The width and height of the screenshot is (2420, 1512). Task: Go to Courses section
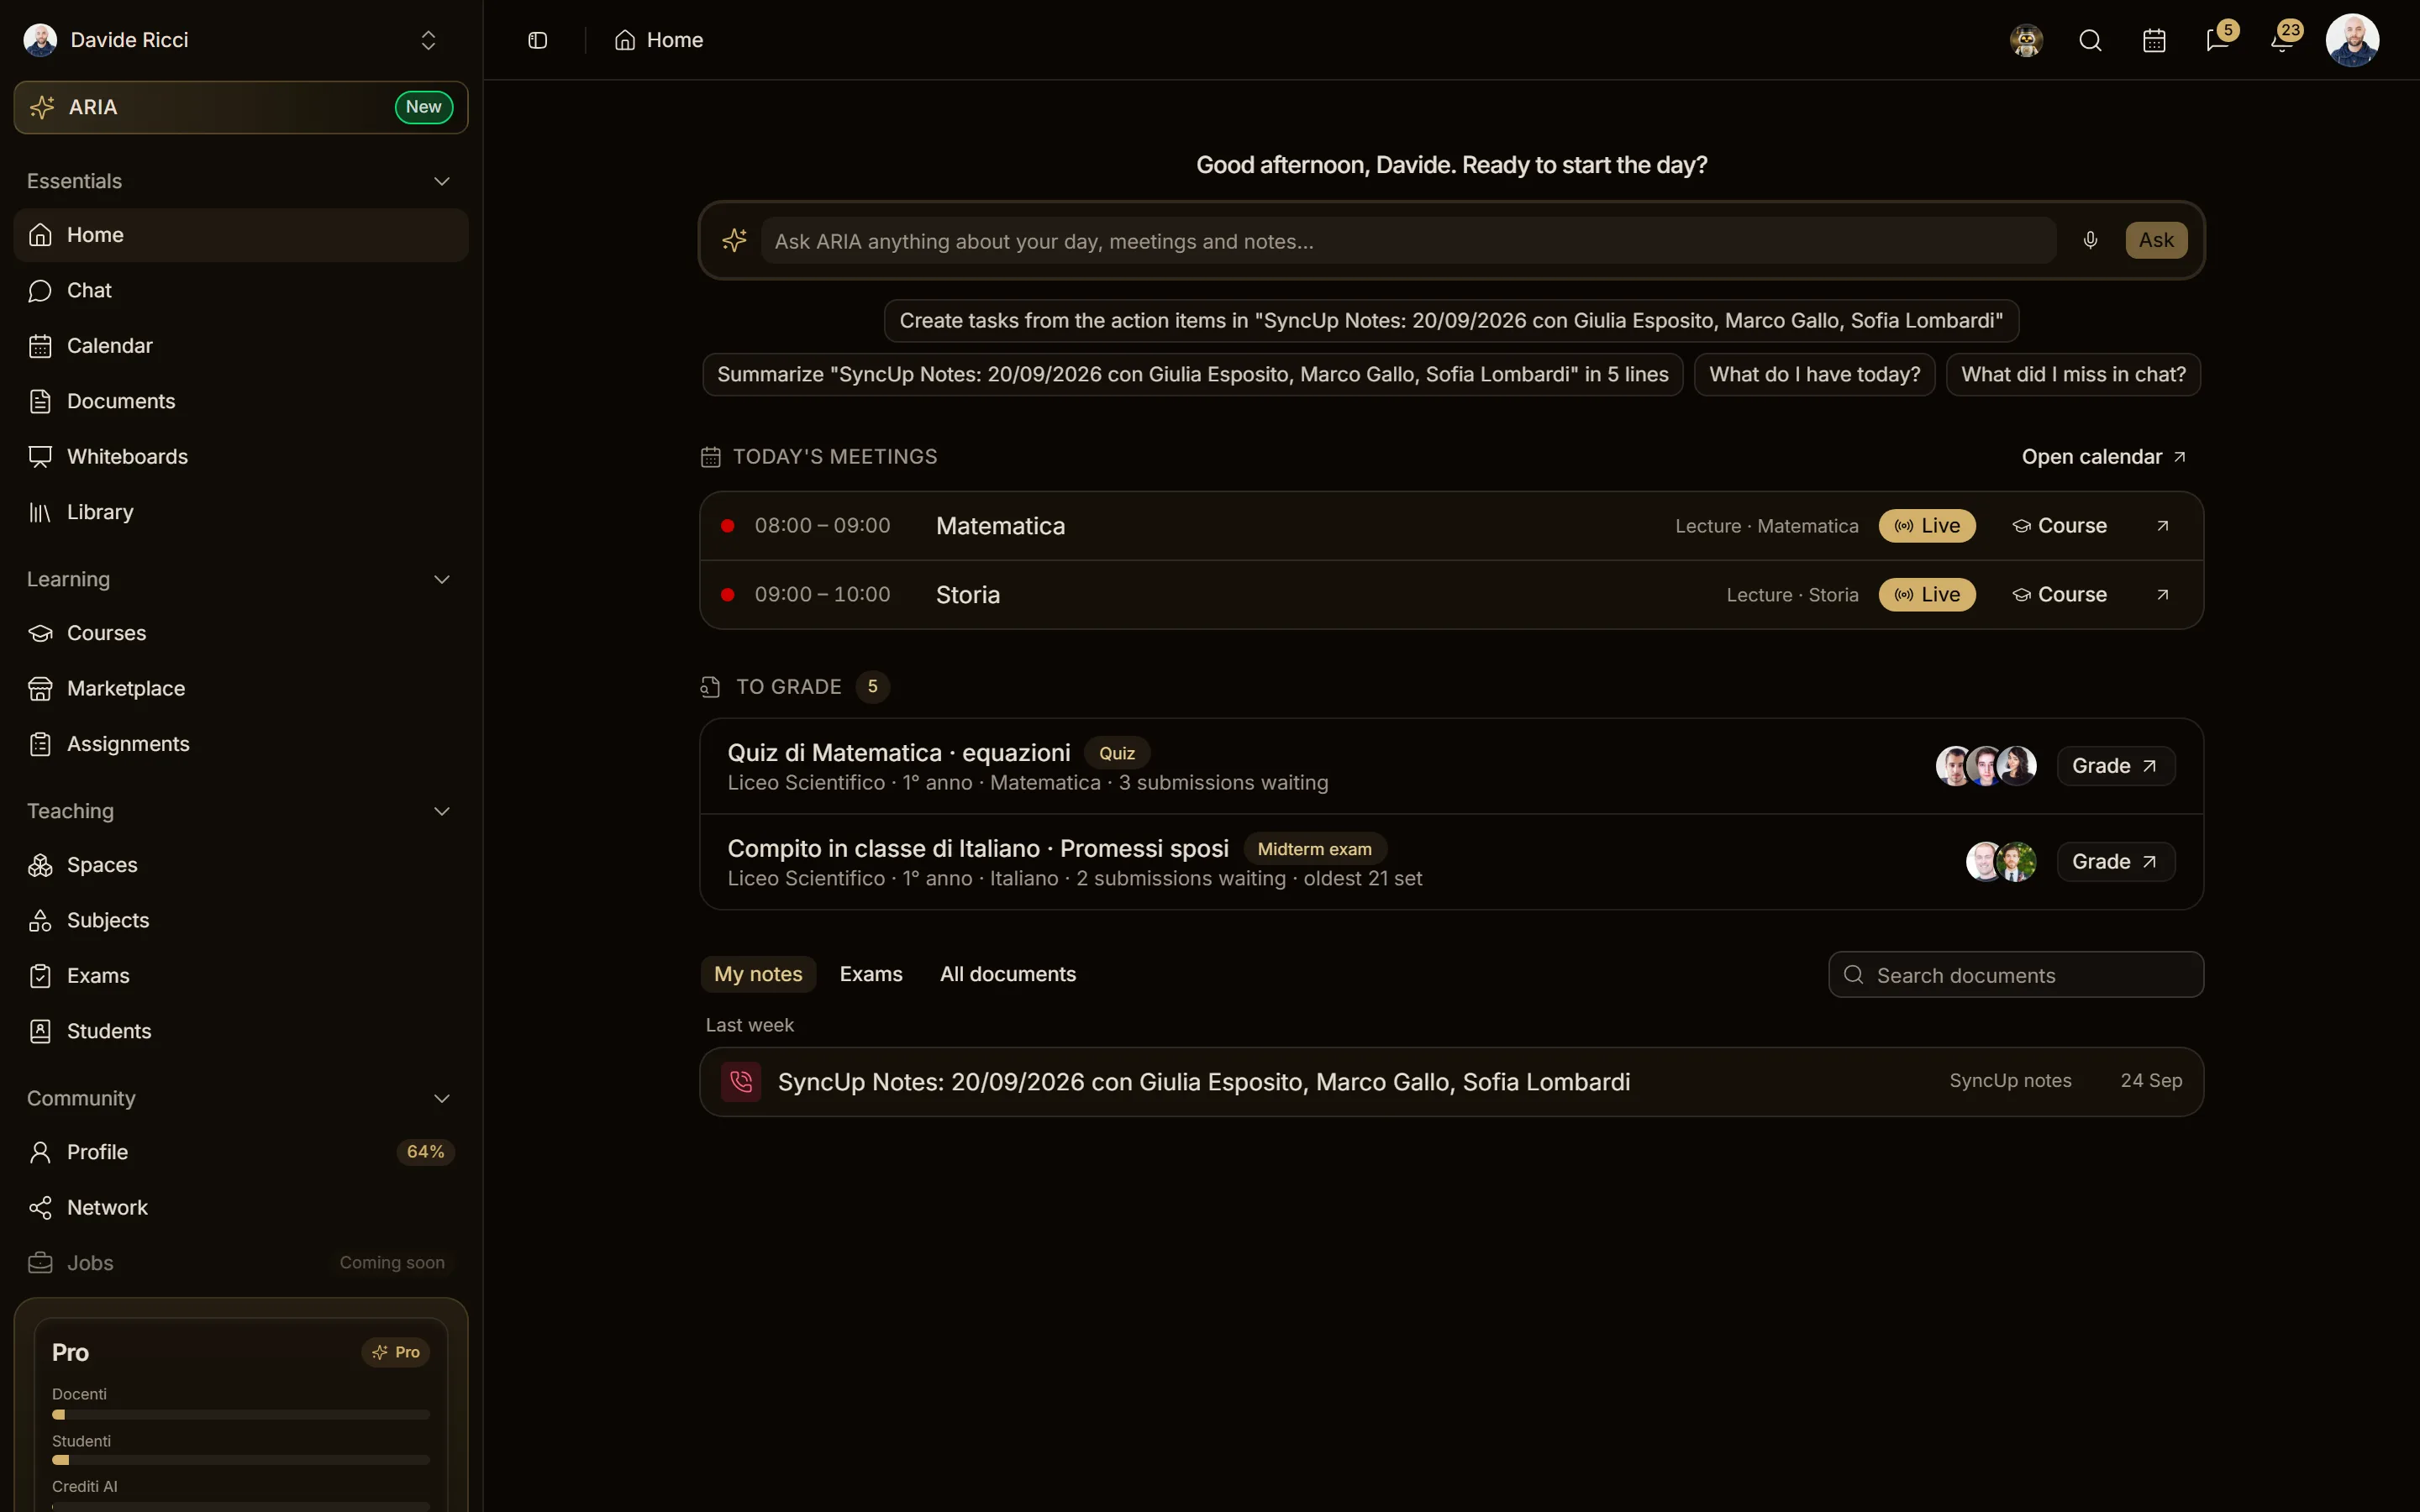[241, 633]
